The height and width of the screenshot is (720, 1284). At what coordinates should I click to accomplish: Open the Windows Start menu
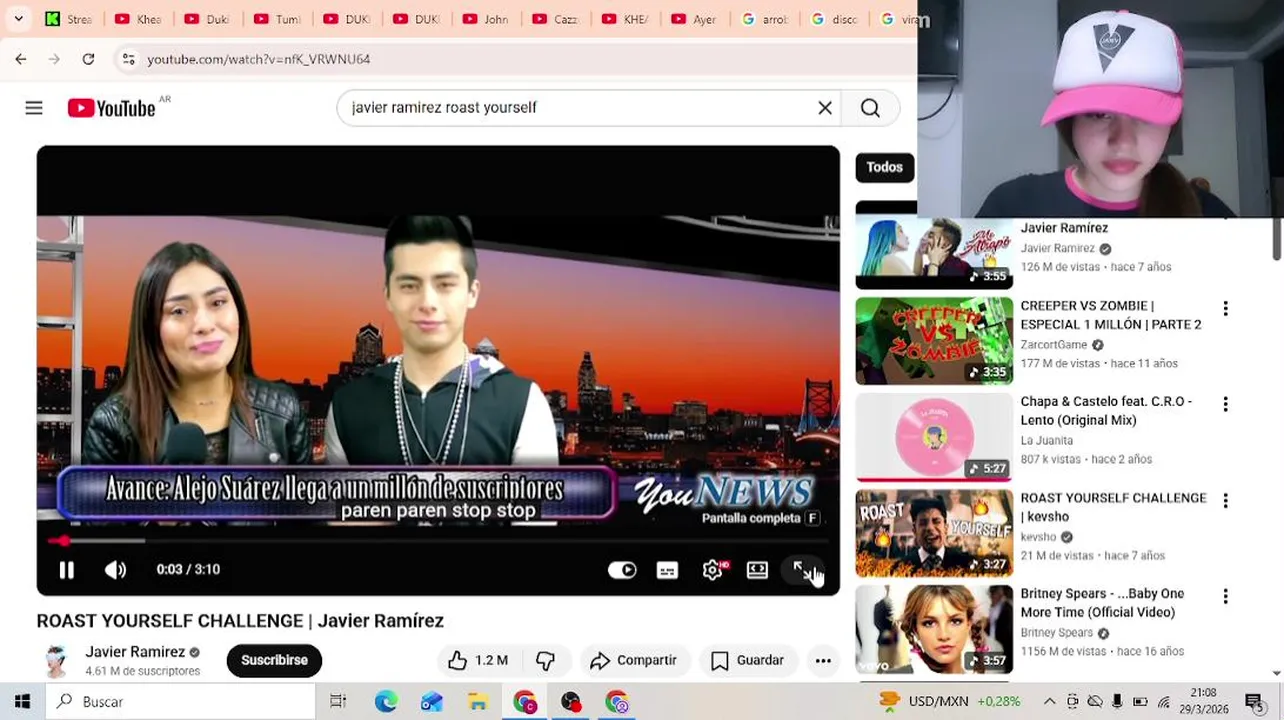tap(22, 701)
